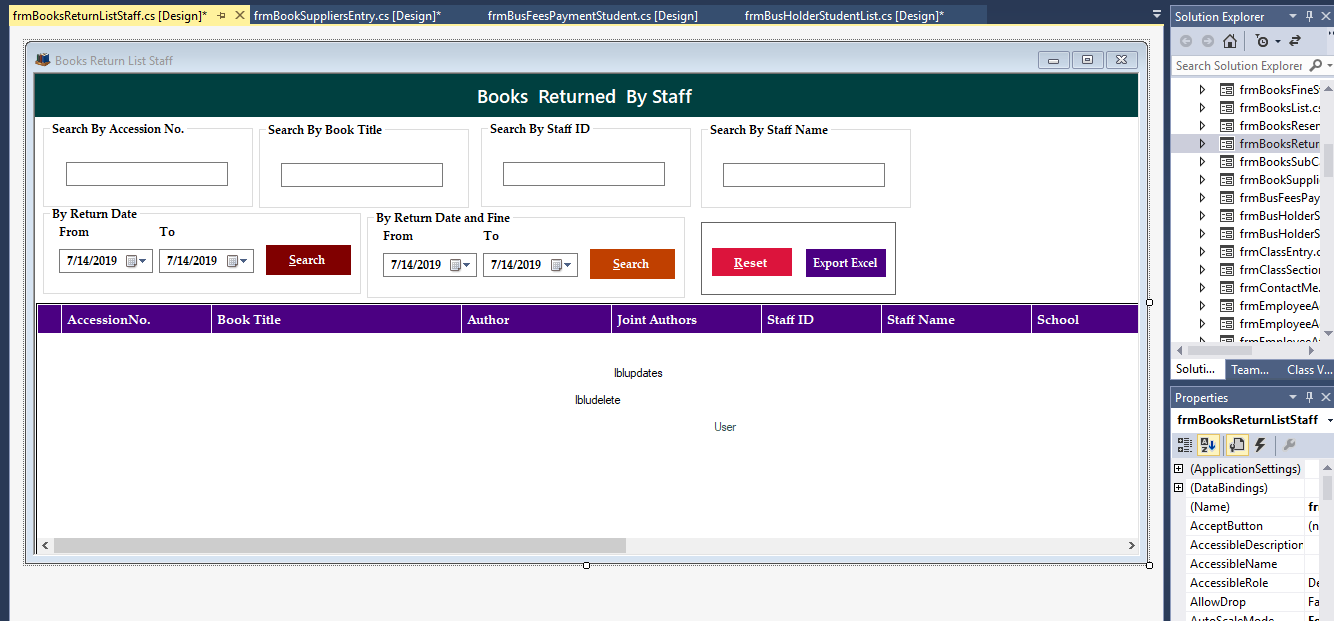
Task: Open calendar of By Return Date From picker
Action: pyautogui.click(x=137, y=261)
